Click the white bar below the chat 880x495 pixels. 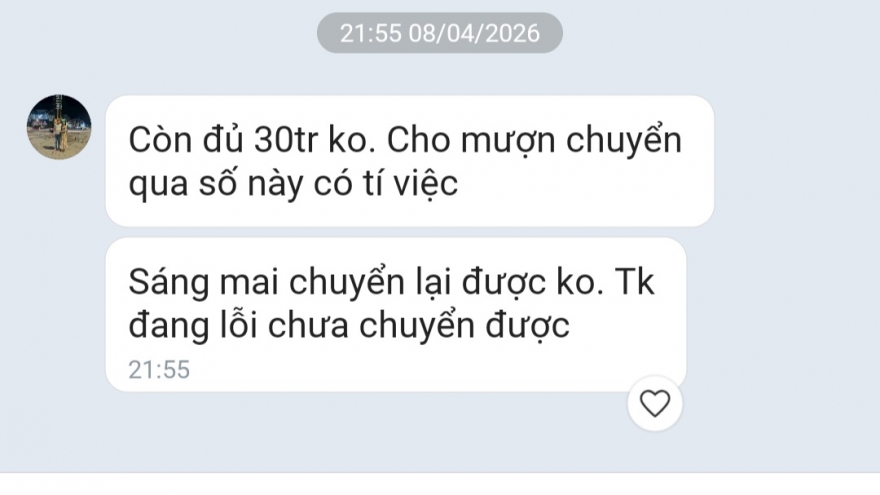point(440,484)
